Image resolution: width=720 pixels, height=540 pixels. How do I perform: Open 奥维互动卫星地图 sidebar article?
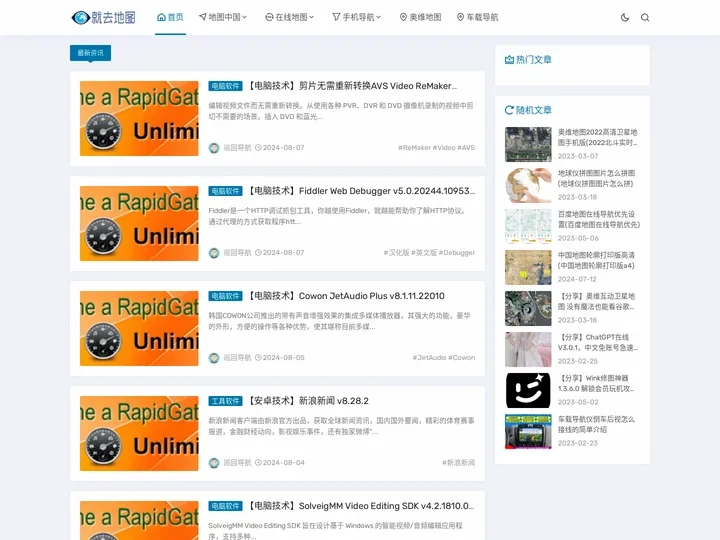pos(596,301)
